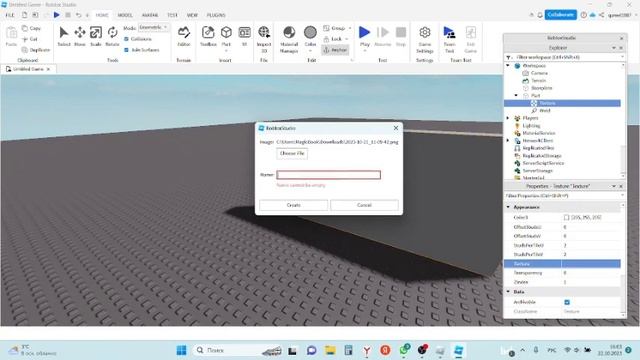This screenshot has height=360, width=640.
Task: Click the Duplicate button
Action: pyautogui.click(x=36, y=50)
